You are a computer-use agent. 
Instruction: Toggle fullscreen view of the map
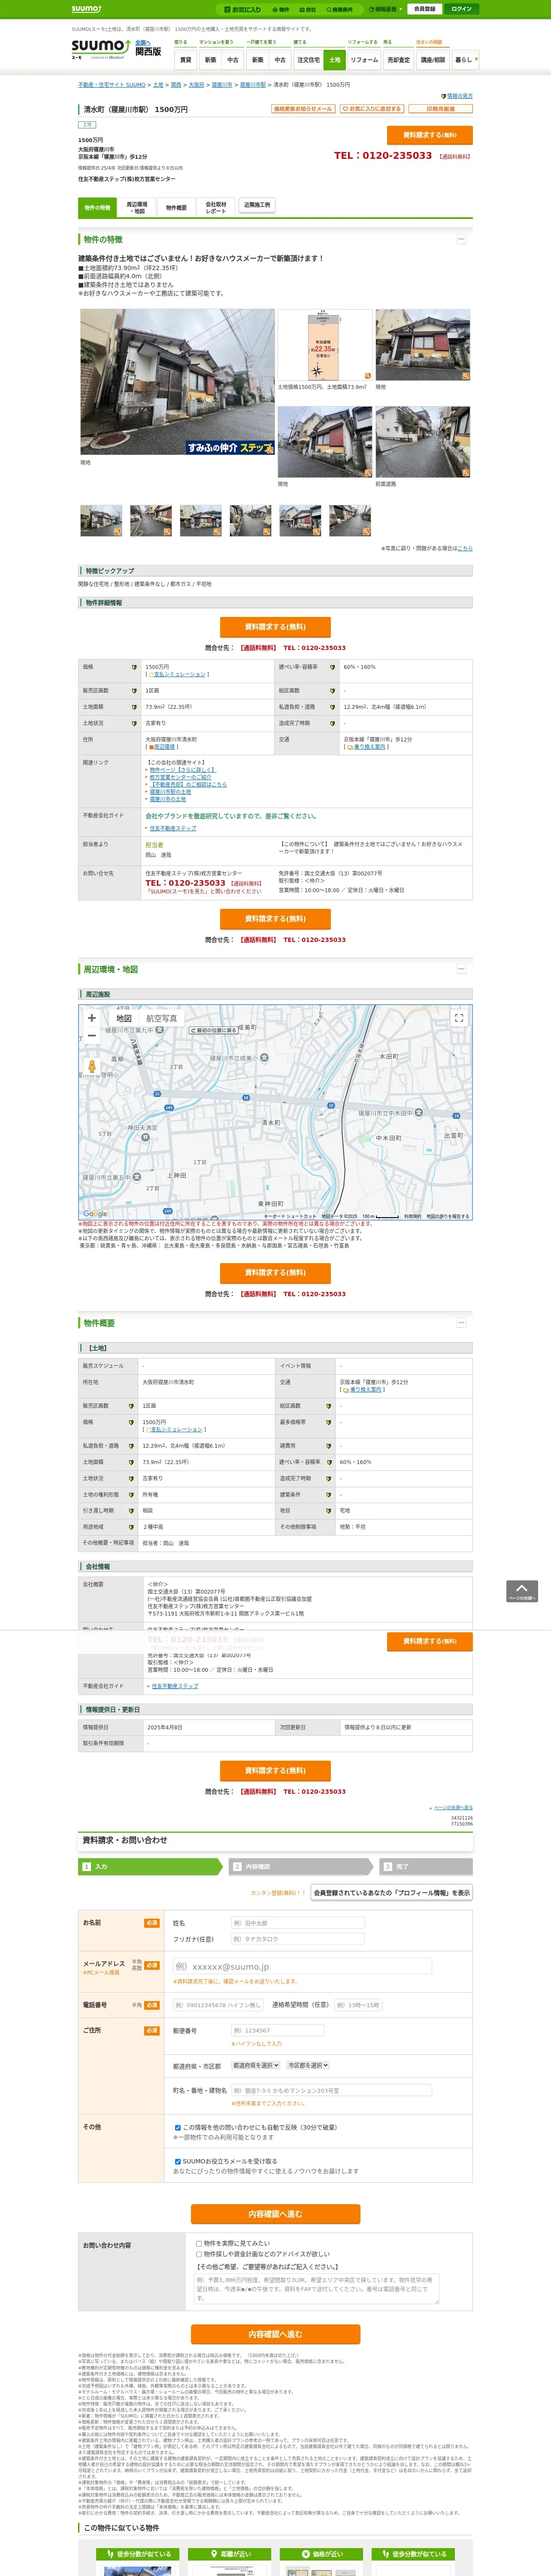pyautogui.click(x=459, y=1018)
